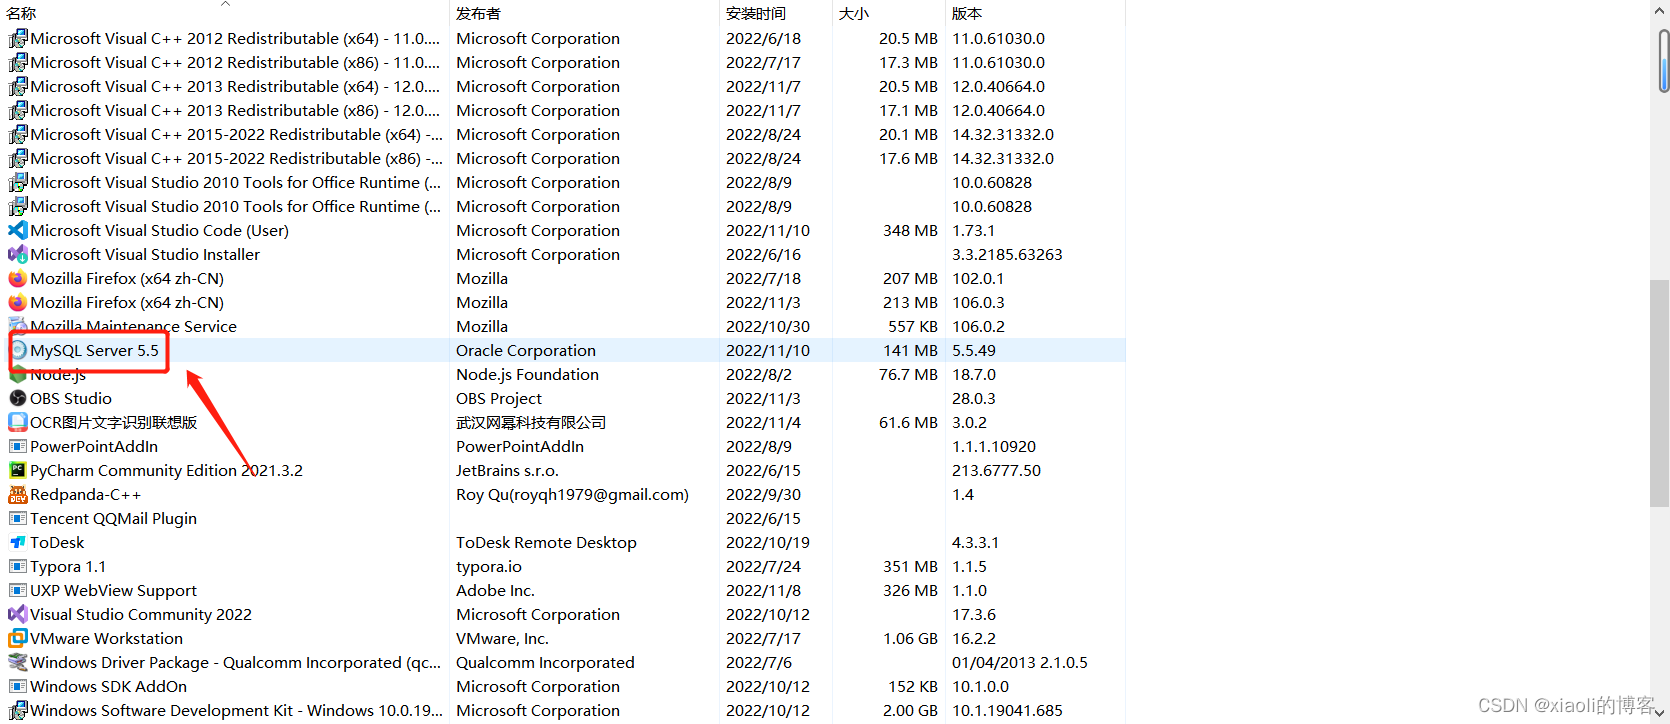Click the down arrow of the vertical scrollbar
Screen dimensions: 1670x724
[1661, 712]
